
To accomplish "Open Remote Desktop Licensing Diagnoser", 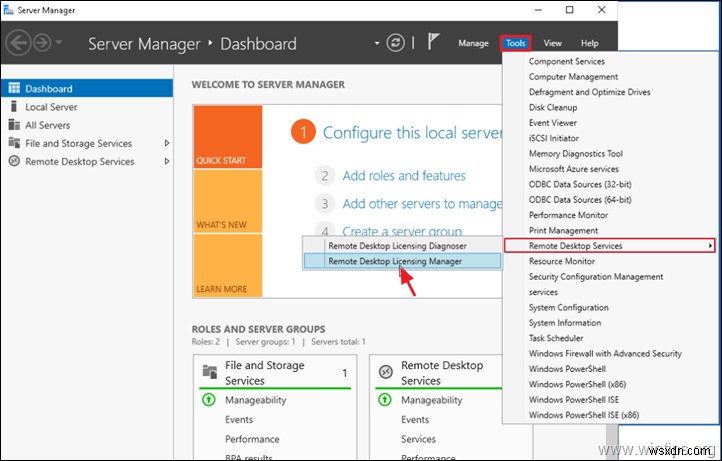I will point(402,246).
